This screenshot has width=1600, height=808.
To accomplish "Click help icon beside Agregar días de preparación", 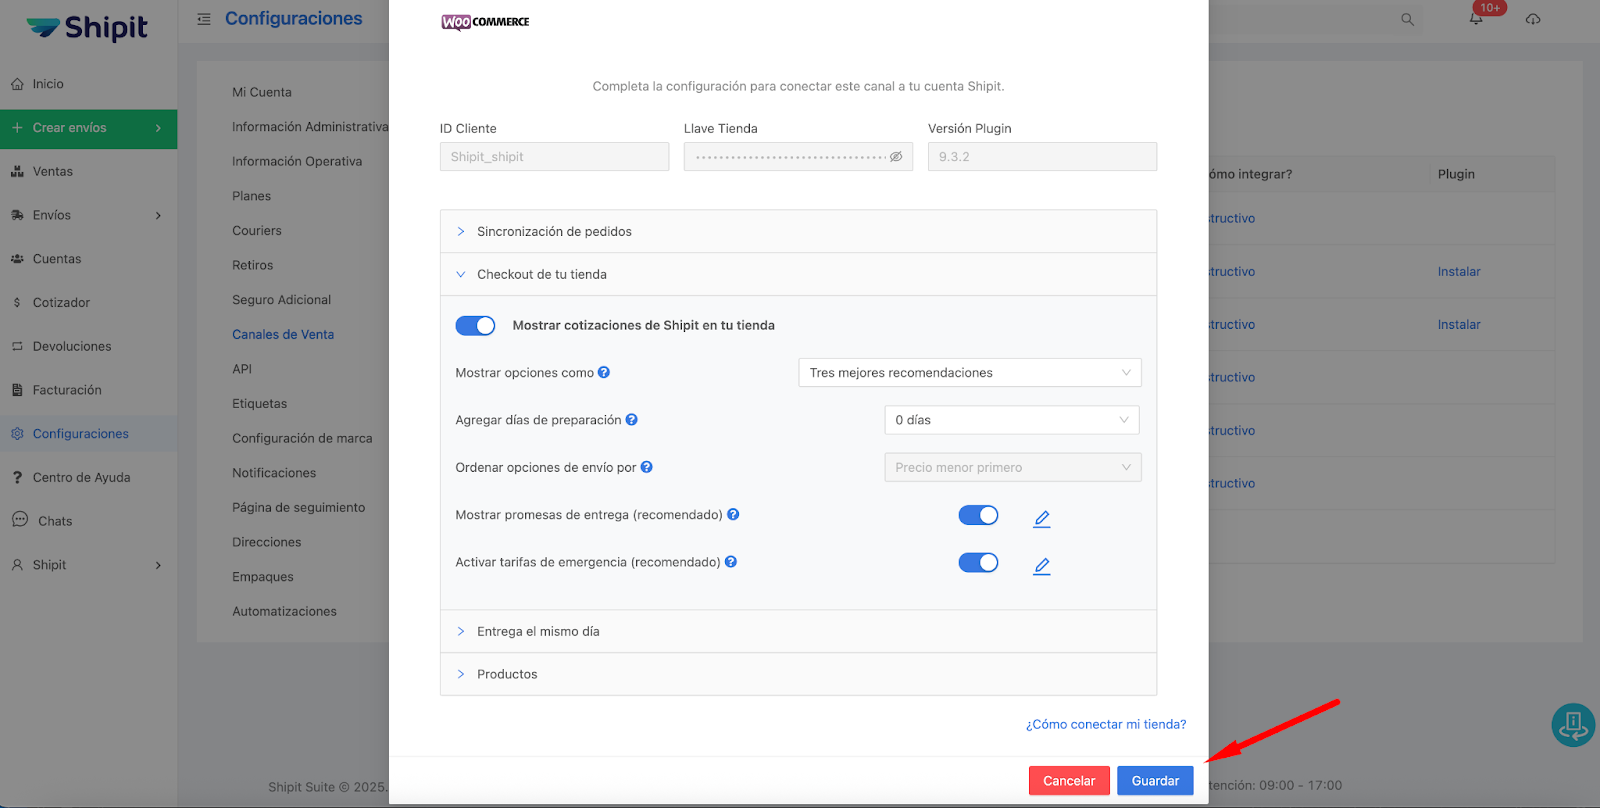I will pyautogui.click(x=632, y=420).
